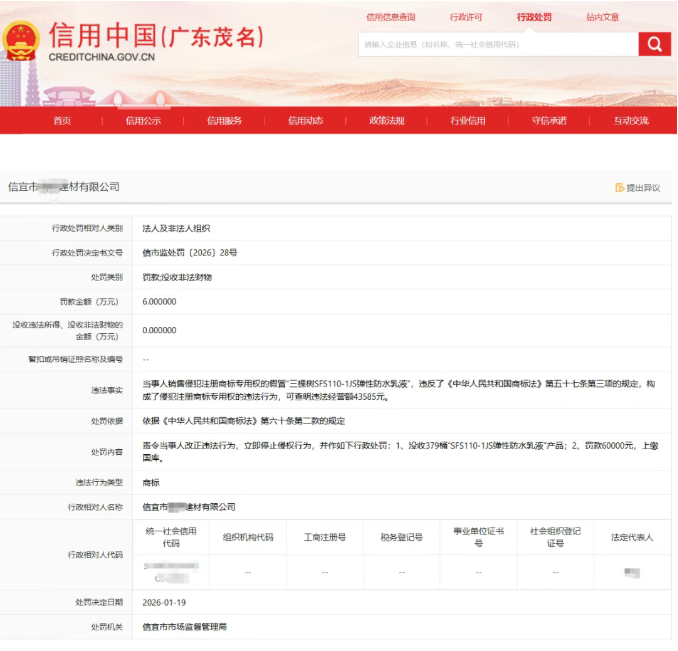Focus the enterprise search input box
Screen dimensions: 678x651
(498, 44)
